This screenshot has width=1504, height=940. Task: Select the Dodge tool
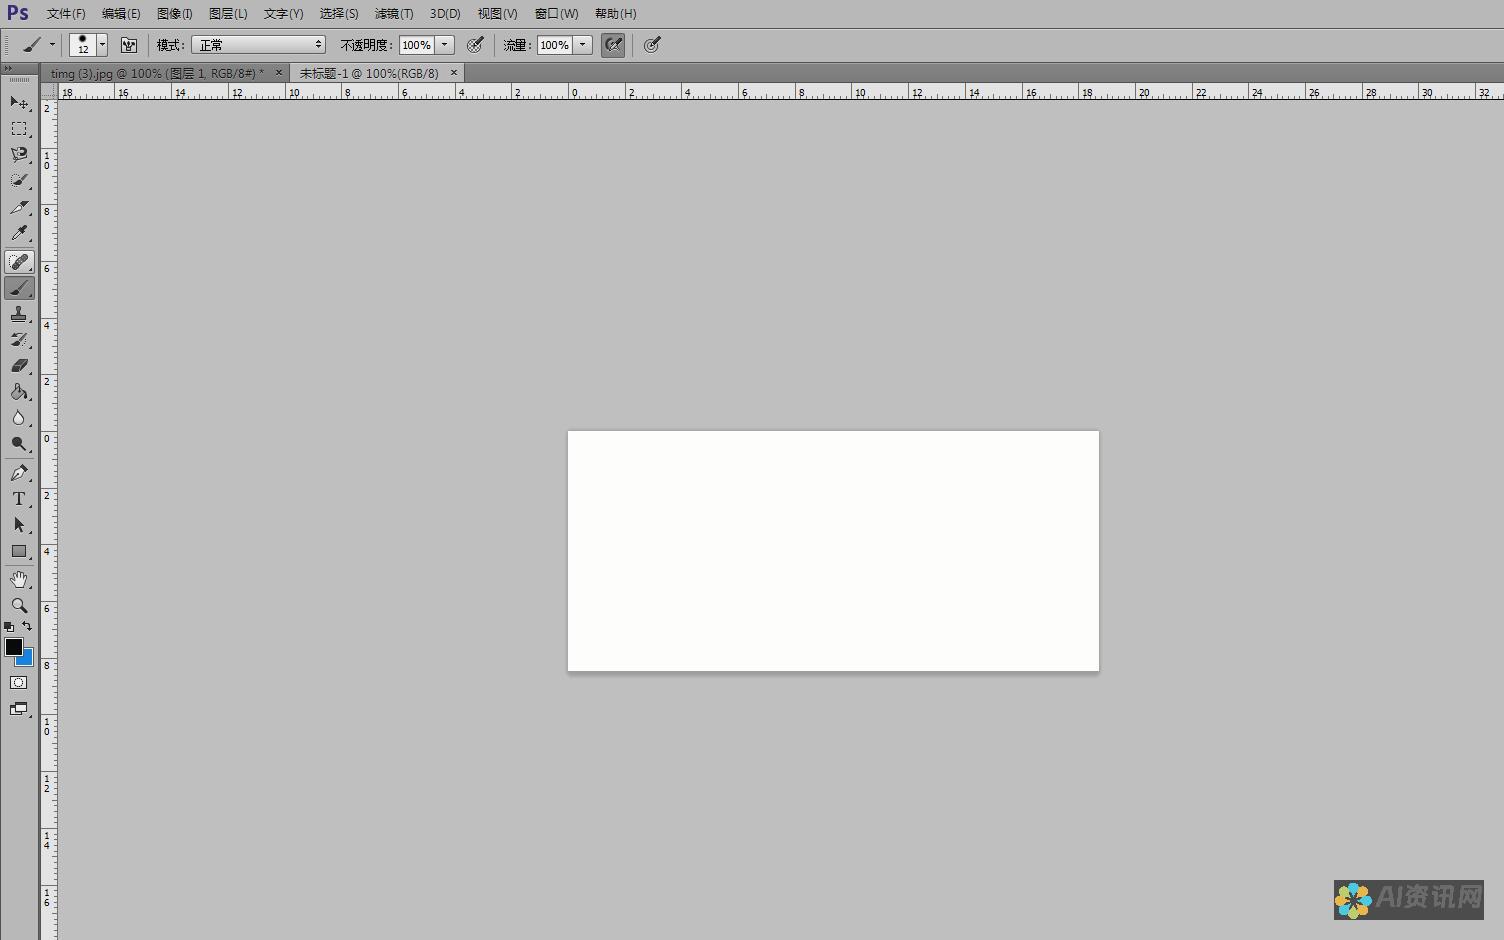(x=19, y=443)
